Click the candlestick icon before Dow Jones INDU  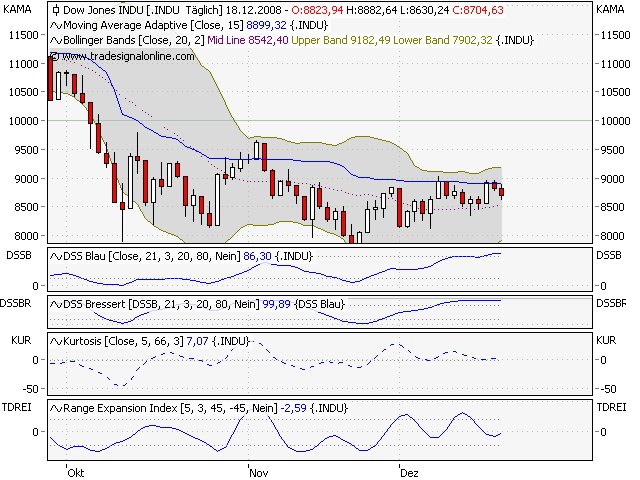[x=56, y=10]
